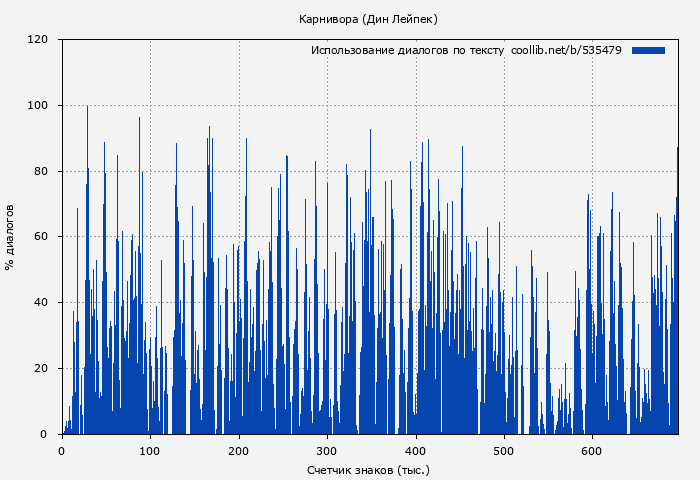Click legend label "Использование диалогов по тексту"
Image resolution: width=700 pixels, height=480 pixels.
pos(407,50)
